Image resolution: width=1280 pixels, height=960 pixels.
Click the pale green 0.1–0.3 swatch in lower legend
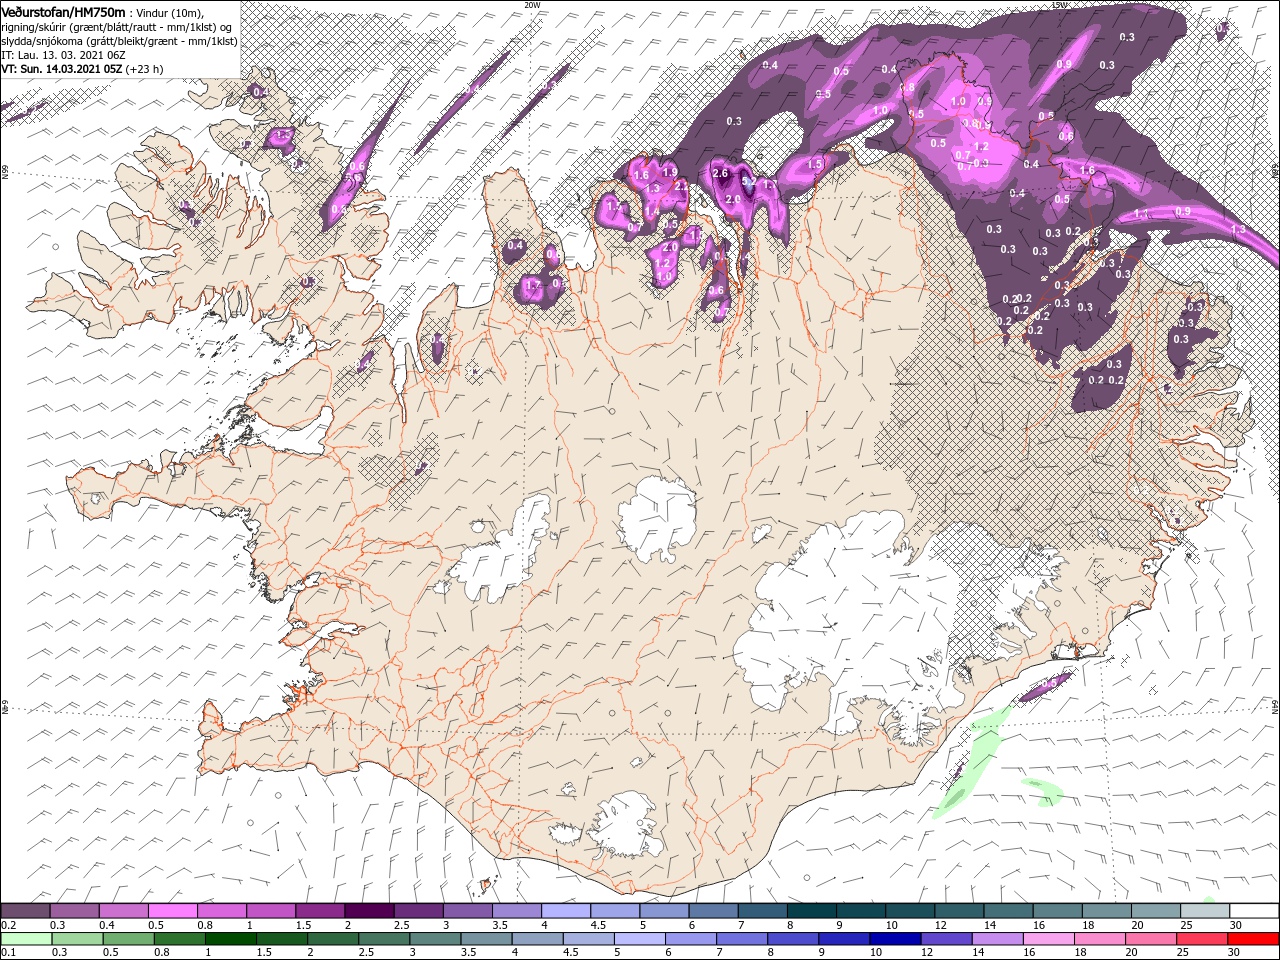[25, 939]
